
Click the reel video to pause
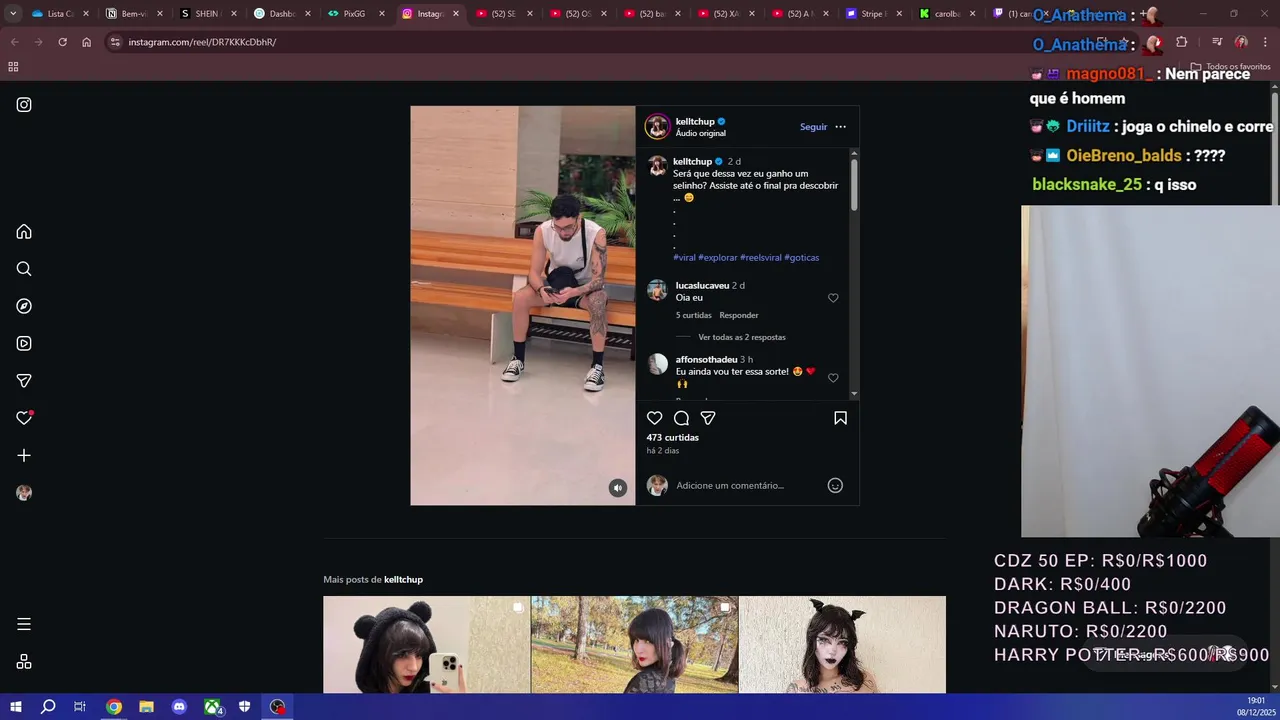(522, 305)
